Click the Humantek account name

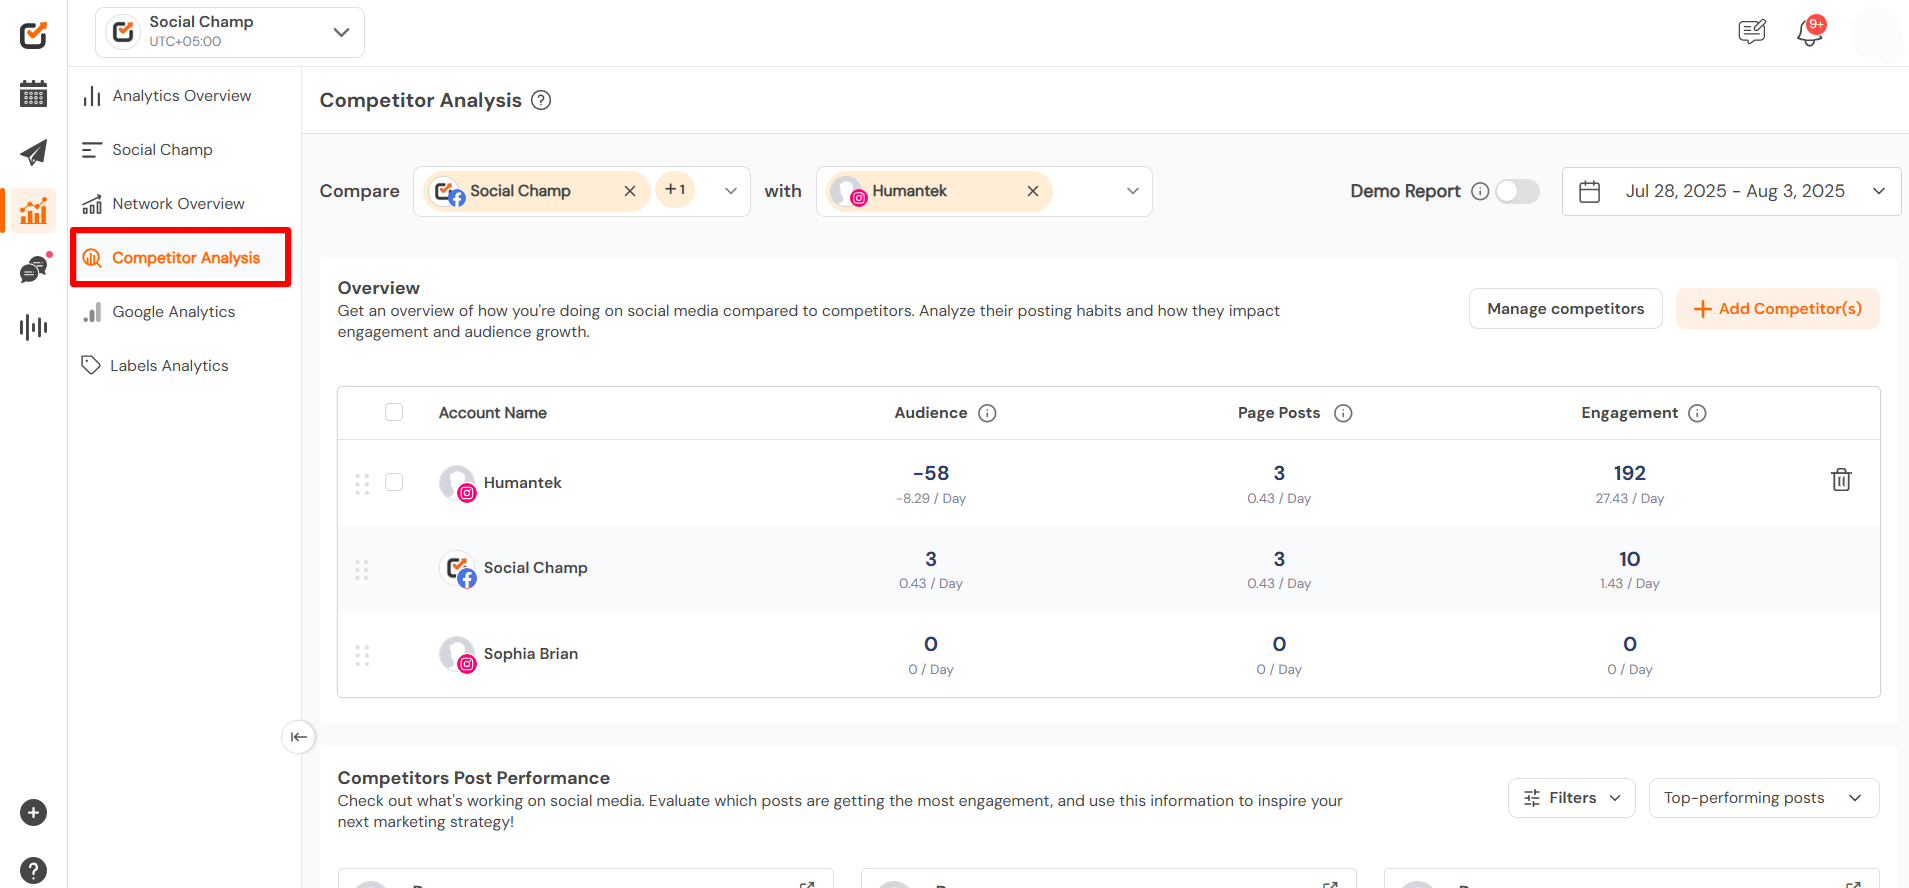522,483
